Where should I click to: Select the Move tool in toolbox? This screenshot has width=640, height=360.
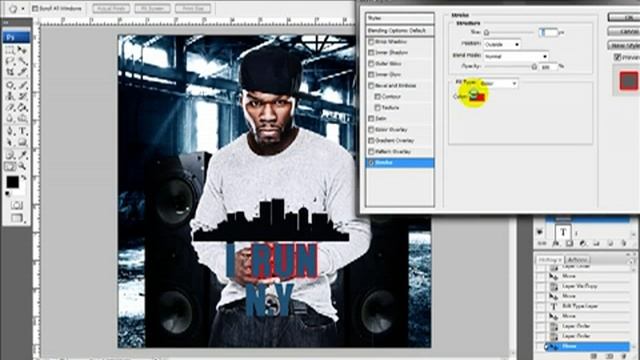[x=22, y=50]
